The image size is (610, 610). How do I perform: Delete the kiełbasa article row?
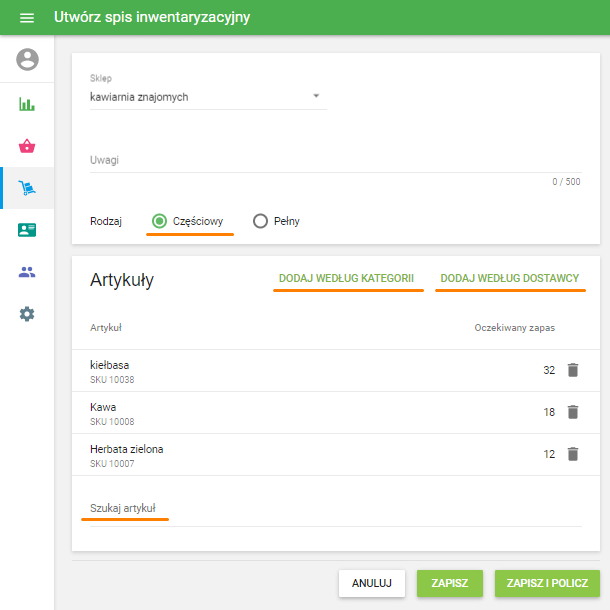(x=572, y=370)
